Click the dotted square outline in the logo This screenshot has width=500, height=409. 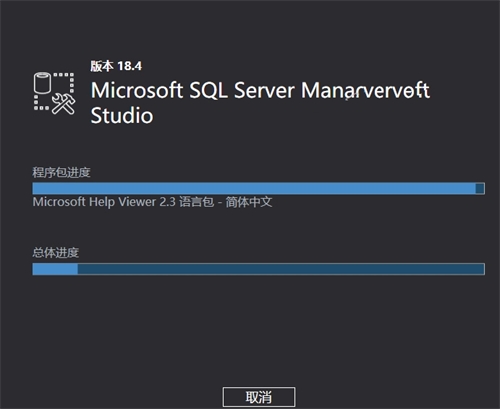54,91
